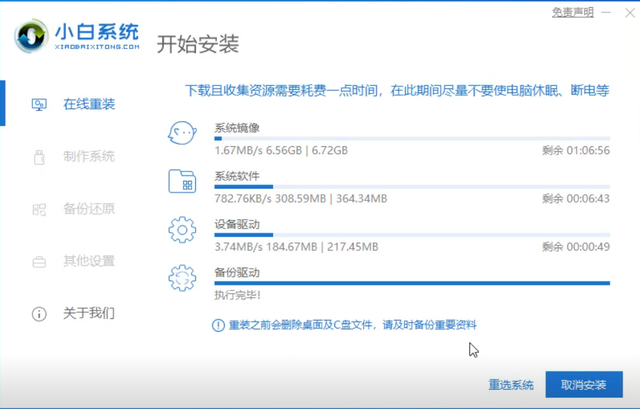
Task: Click the 3.74MB/s 184.67MB | 217.45MB text
Action: pos(296,247)
